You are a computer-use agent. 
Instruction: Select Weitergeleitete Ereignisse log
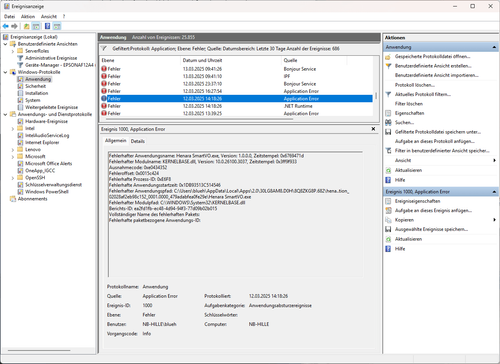pyautogui.click(x=51, y=107)
